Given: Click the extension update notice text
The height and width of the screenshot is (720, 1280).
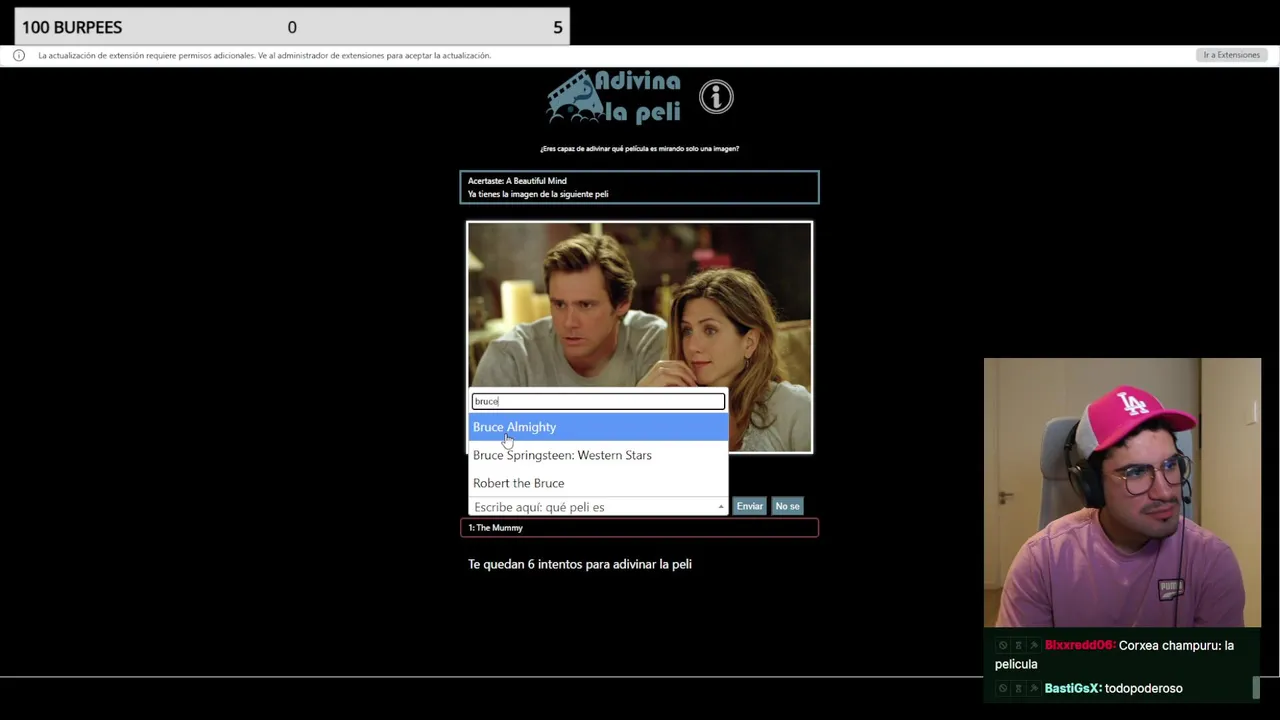Looking at the screenshot, I should [264, 56].
